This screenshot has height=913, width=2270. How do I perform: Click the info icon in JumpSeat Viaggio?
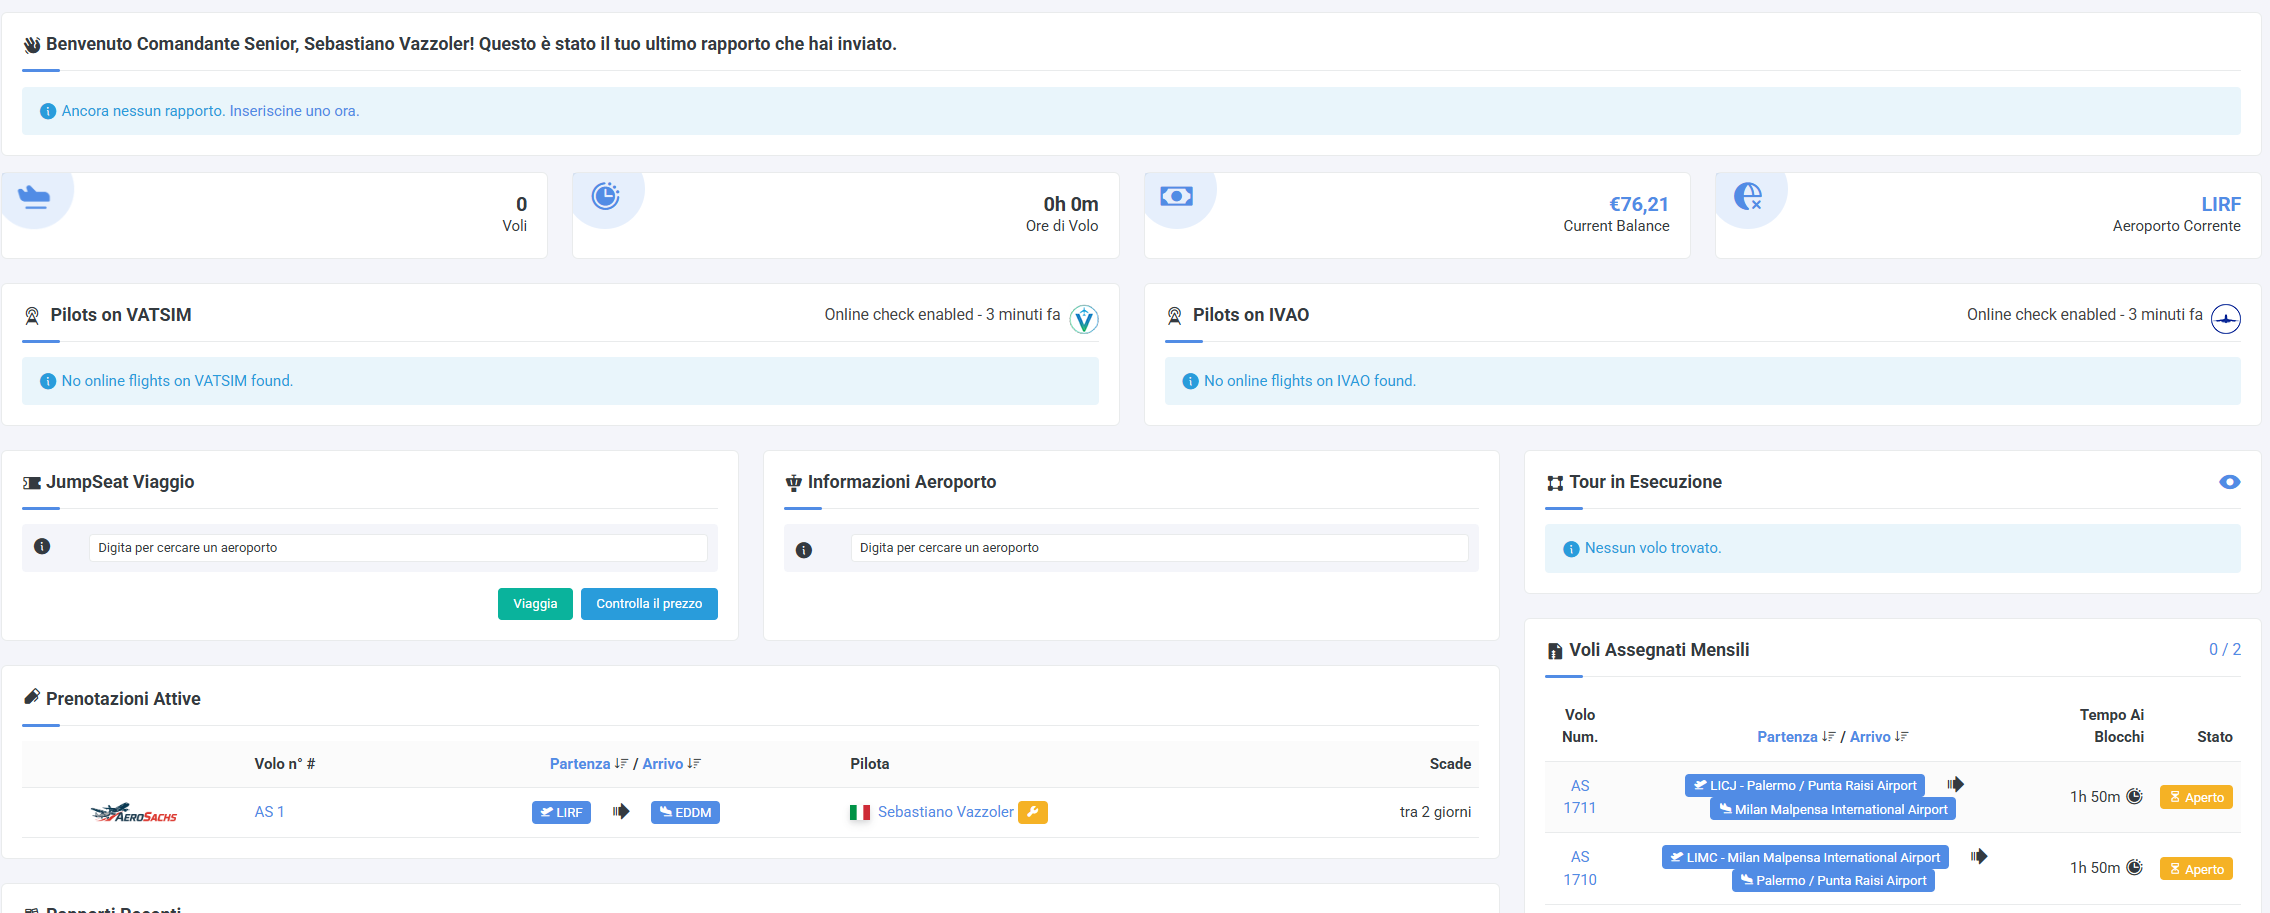(42, 547)
